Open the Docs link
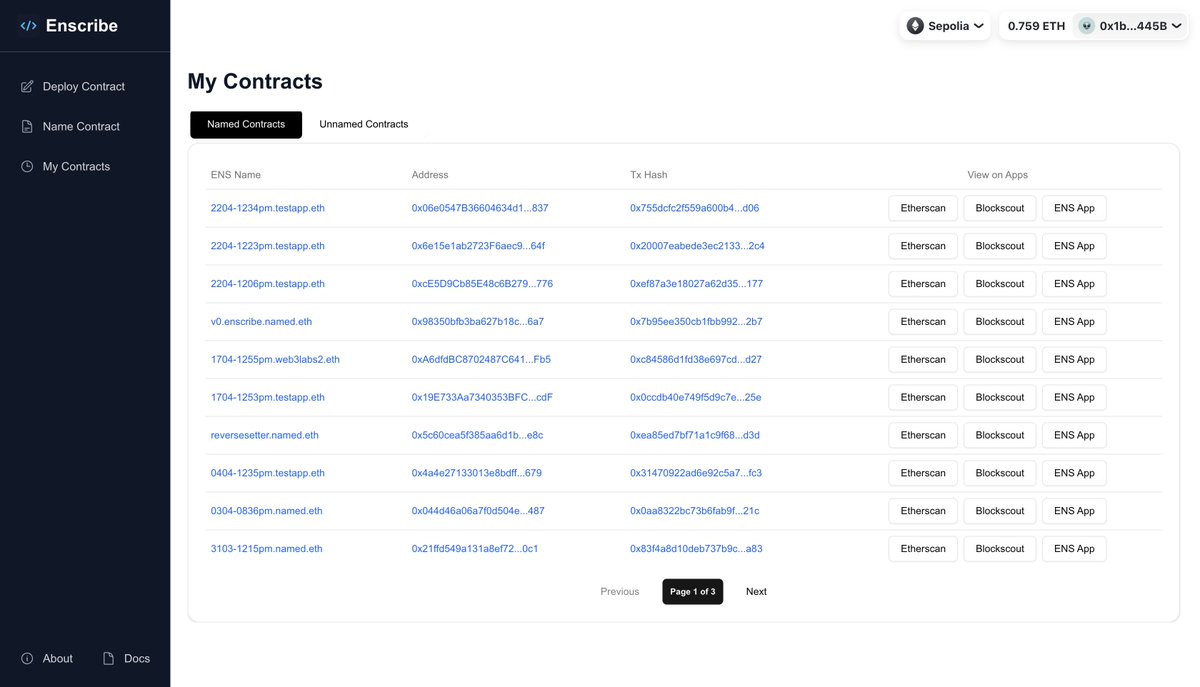The height and width of the screenshot is (687, 1200). [127, 658]
